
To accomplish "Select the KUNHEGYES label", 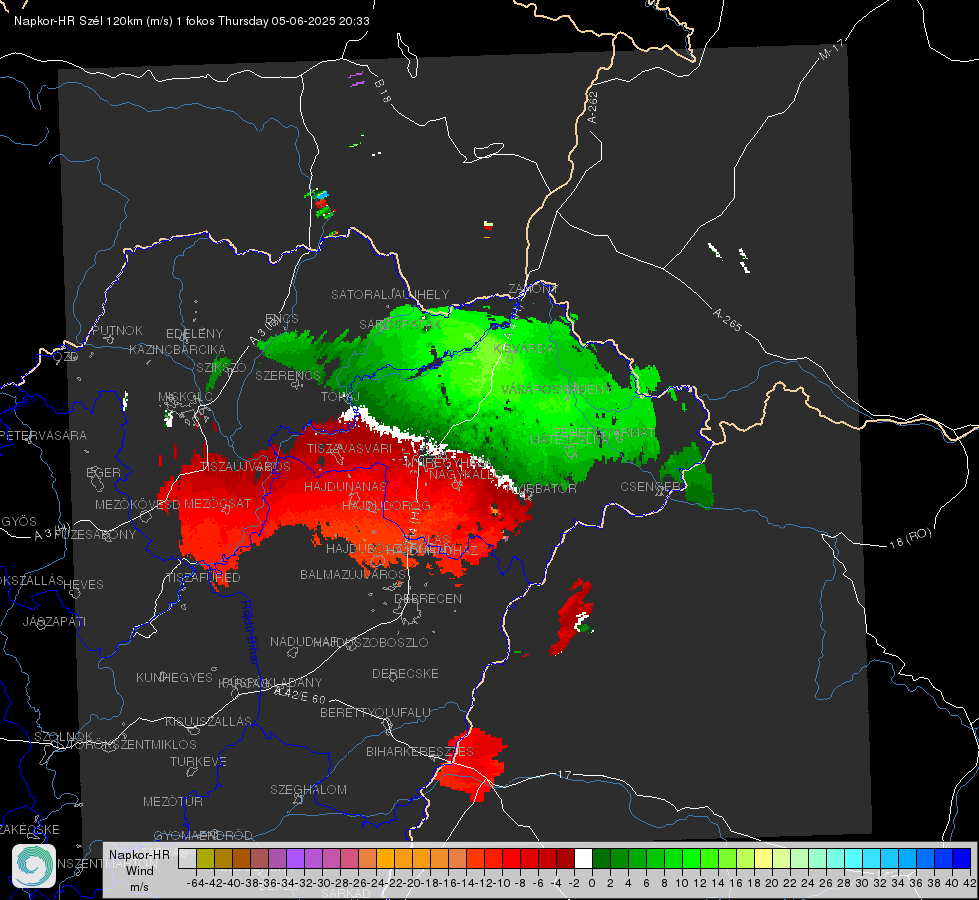I will click(x=174, y=678).
